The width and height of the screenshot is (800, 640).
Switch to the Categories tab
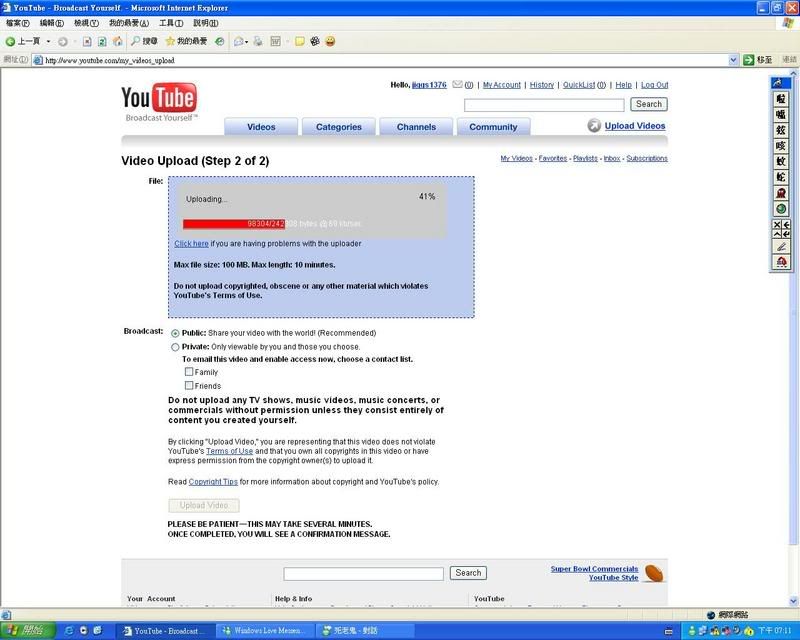pyautogui.click(x=338, y=127)
